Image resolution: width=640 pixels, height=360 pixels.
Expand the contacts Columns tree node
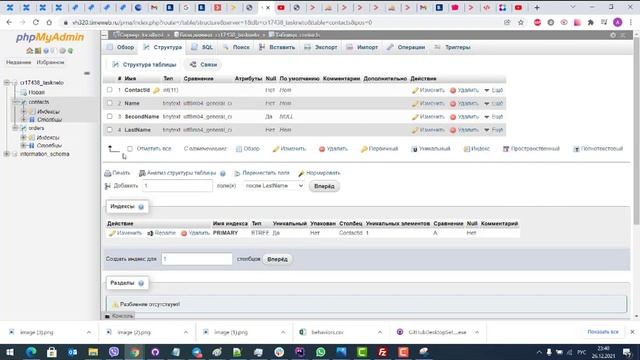(23, 120)
